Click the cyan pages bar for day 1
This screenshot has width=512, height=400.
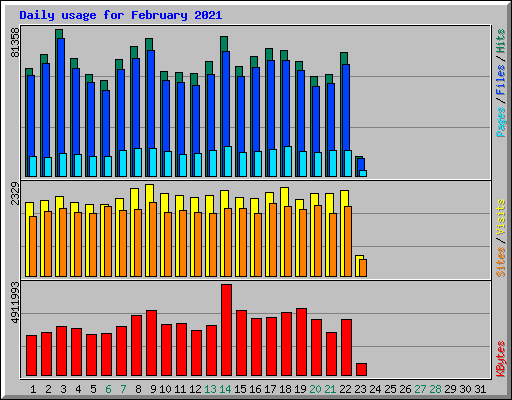[33, 166]
